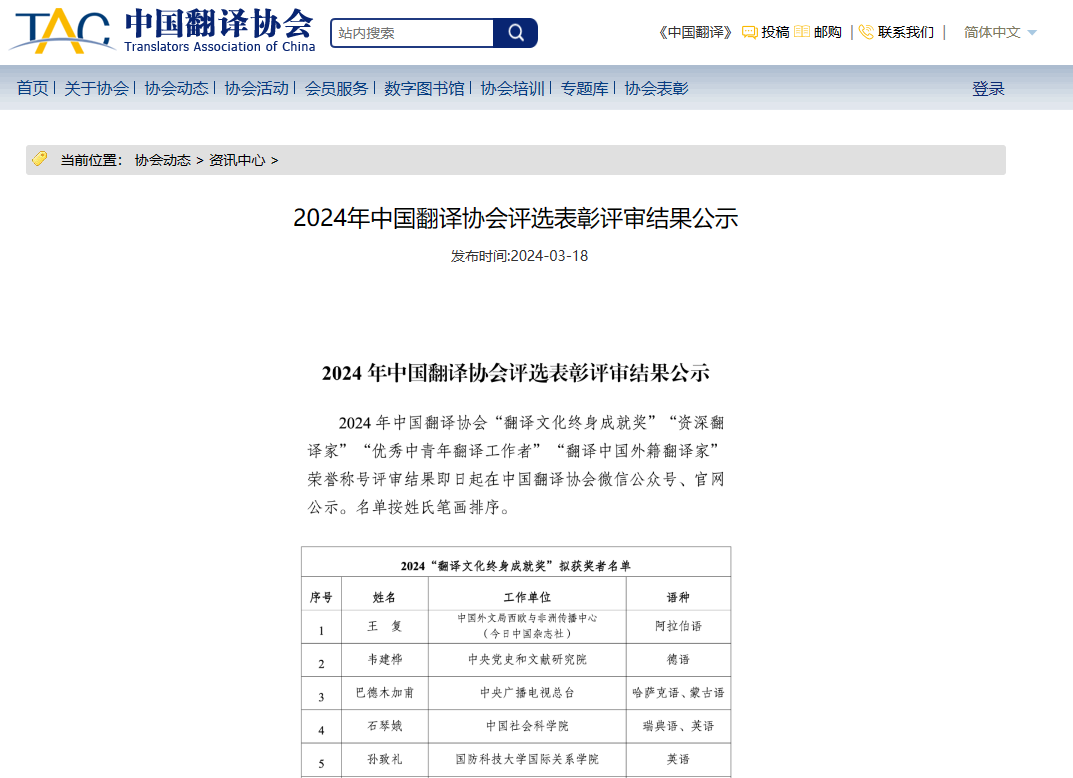Click the 瑞典语、英语 language cell
The width and height of the screenshot is (1073, 778).
[678, 726]
